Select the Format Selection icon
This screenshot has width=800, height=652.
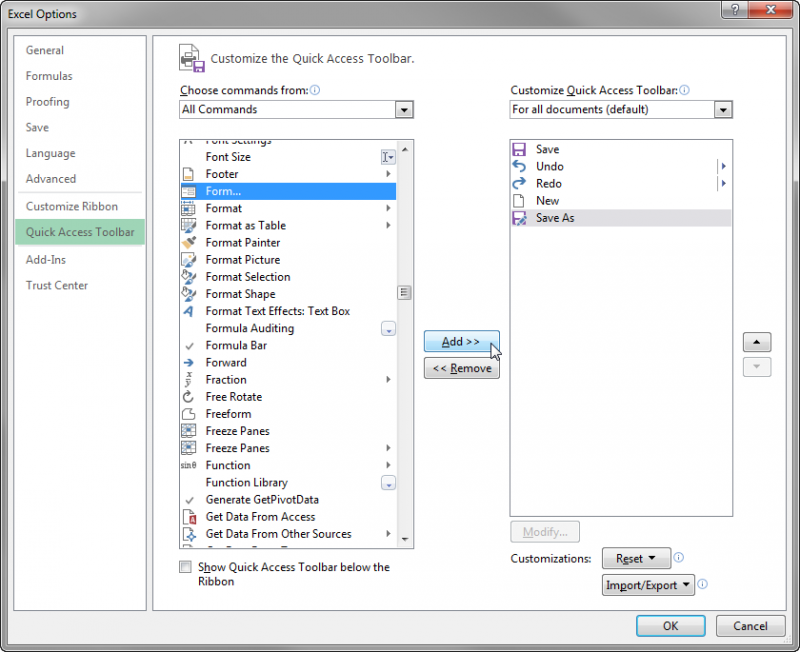[188, 277]
